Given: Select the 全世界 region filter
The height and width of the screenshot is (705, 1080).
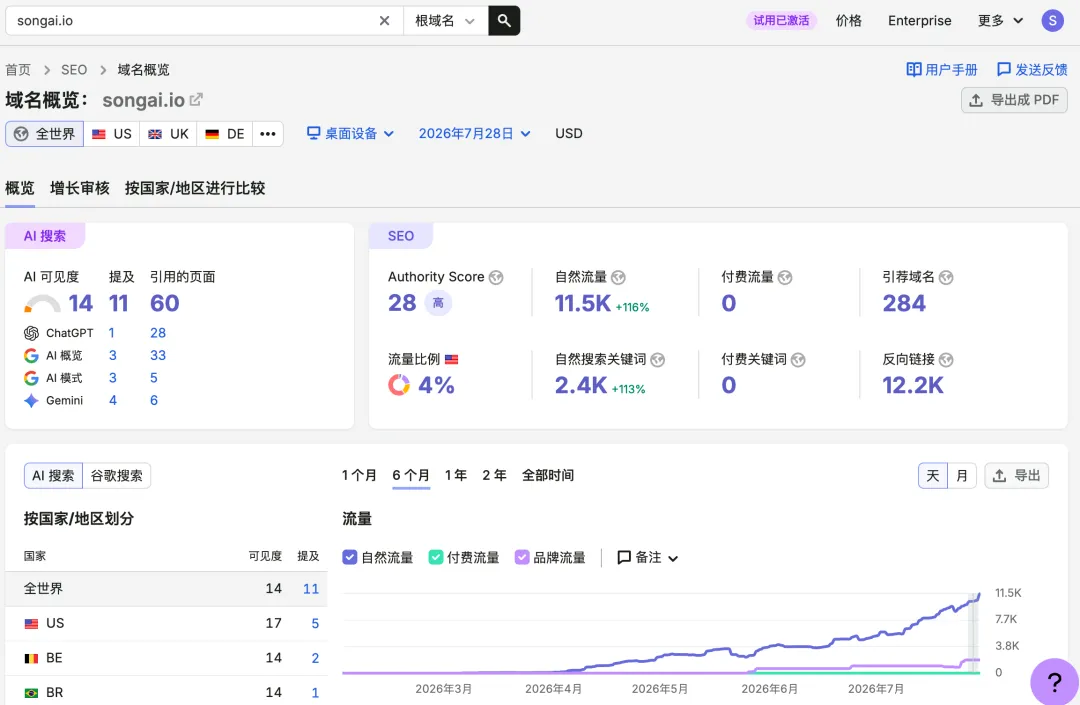Looking at the screenshot, I should (x=45, y=134).
